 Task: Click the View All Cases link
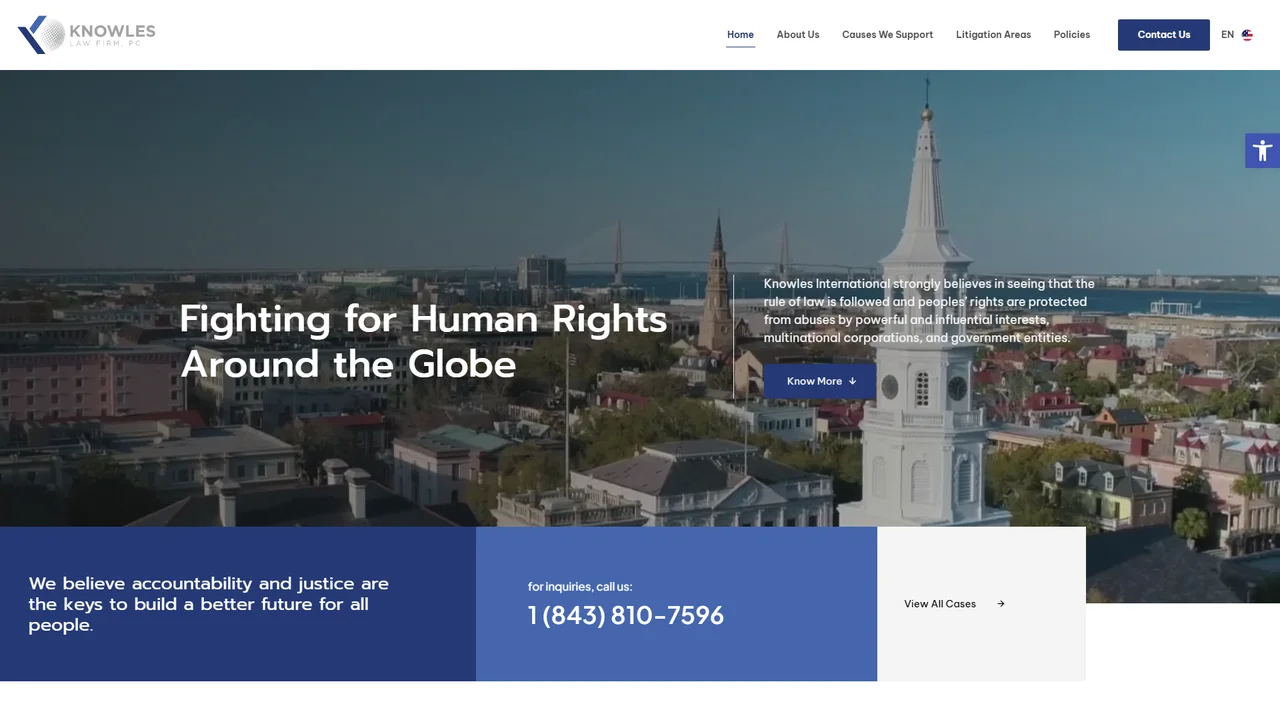(954, 604)
